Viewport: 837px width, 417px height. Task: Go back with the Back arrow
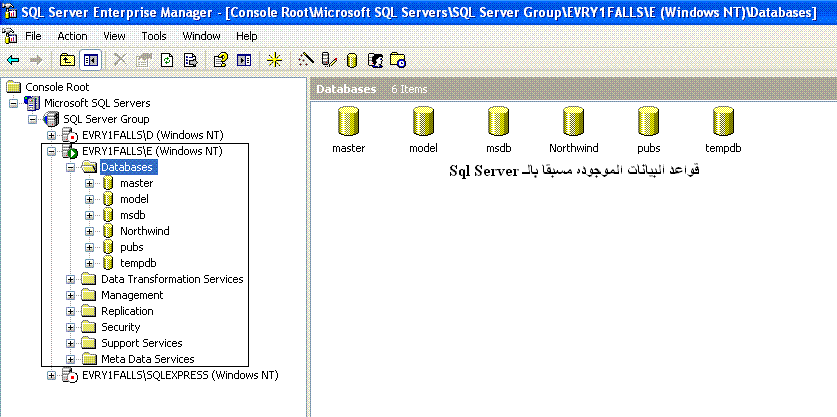pos(13,60)
